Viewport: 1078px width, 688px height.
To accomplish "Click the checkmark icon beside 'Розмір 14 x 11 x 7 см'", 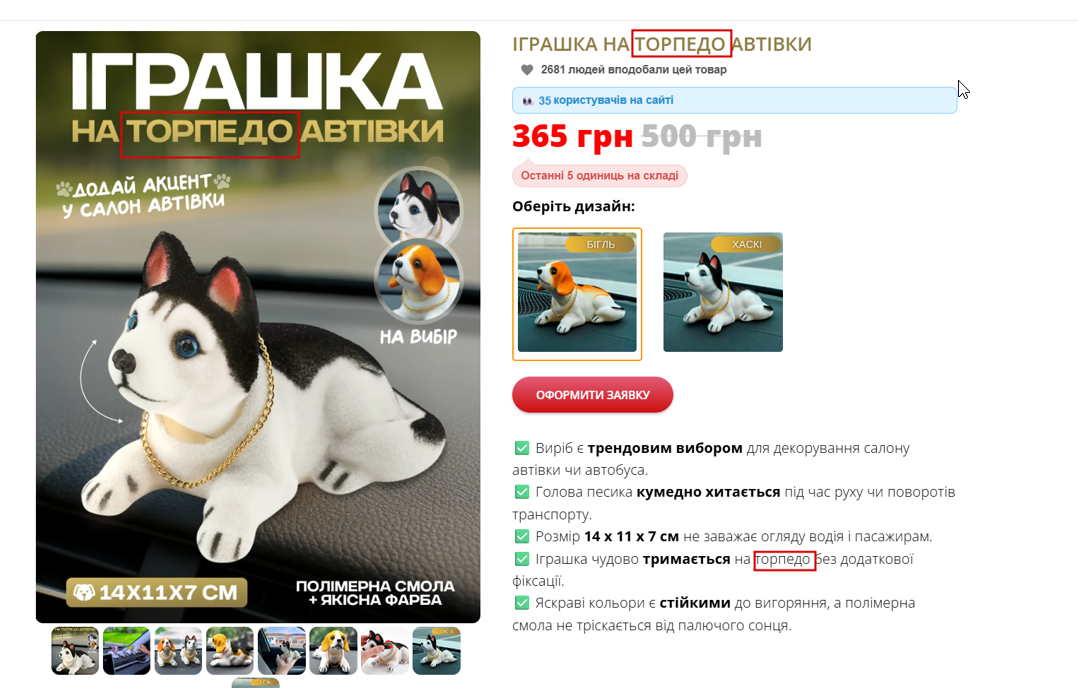I will pyautogui.click(x=522, y=536).
